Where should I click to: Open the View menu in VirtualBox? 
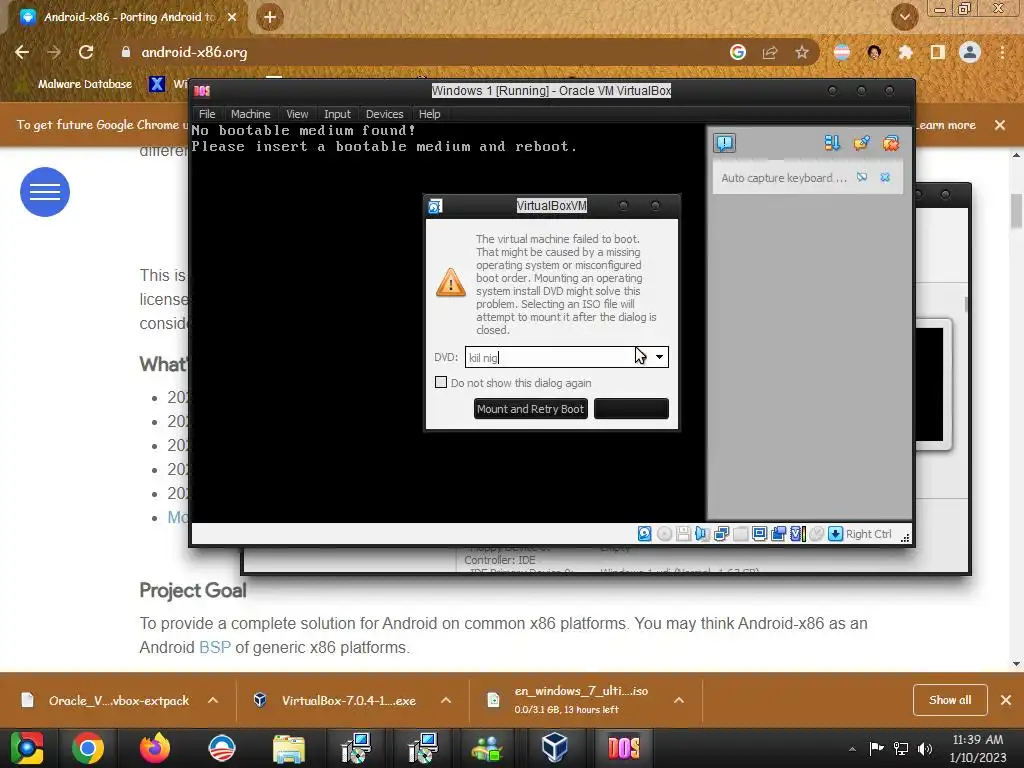[297, 114]
